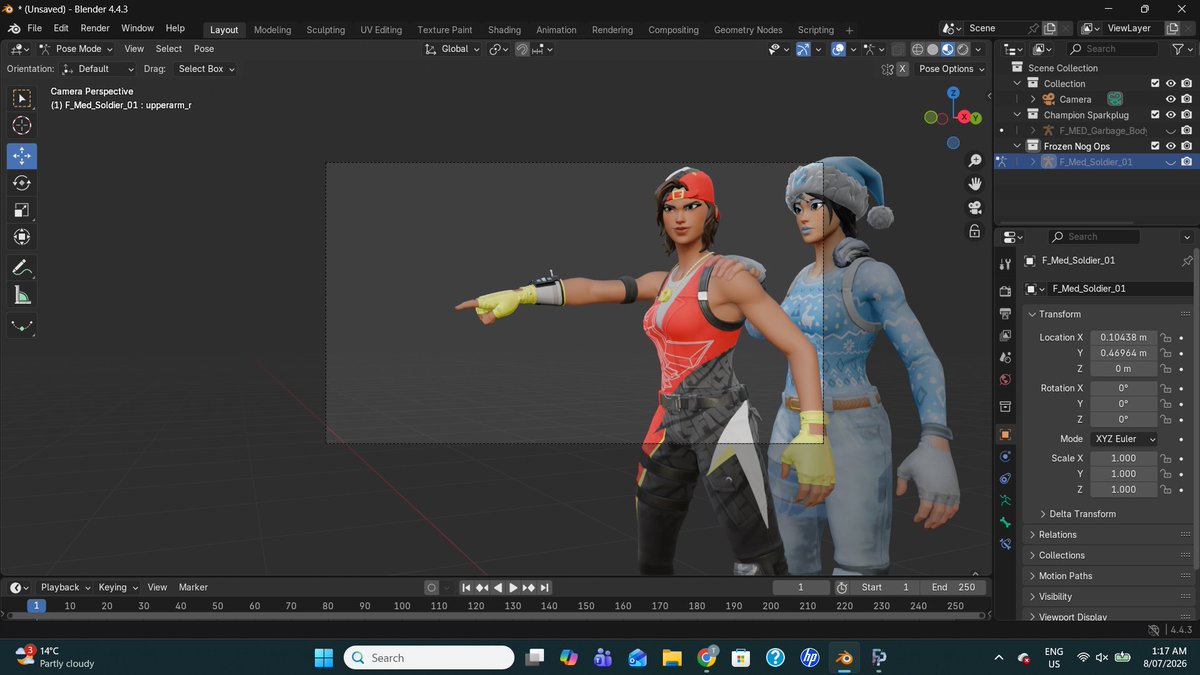
Task: Open the Bone Constraints properties tab
Action: (1005, 544)
